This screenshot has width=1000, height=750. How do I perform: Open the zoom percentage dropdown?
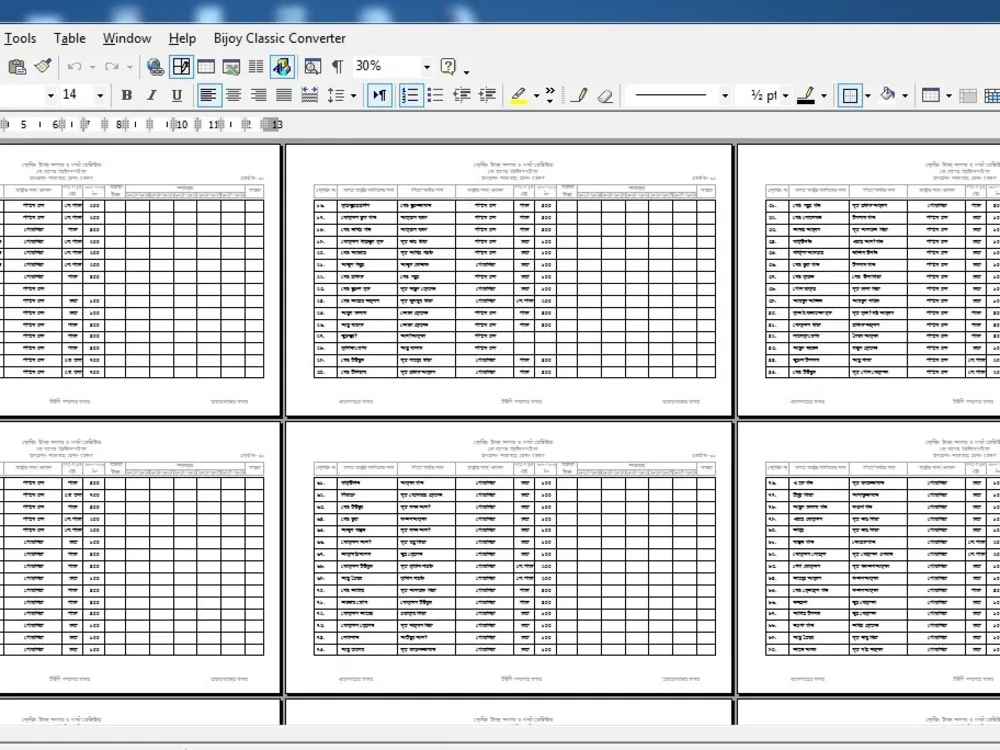point(427,66)
